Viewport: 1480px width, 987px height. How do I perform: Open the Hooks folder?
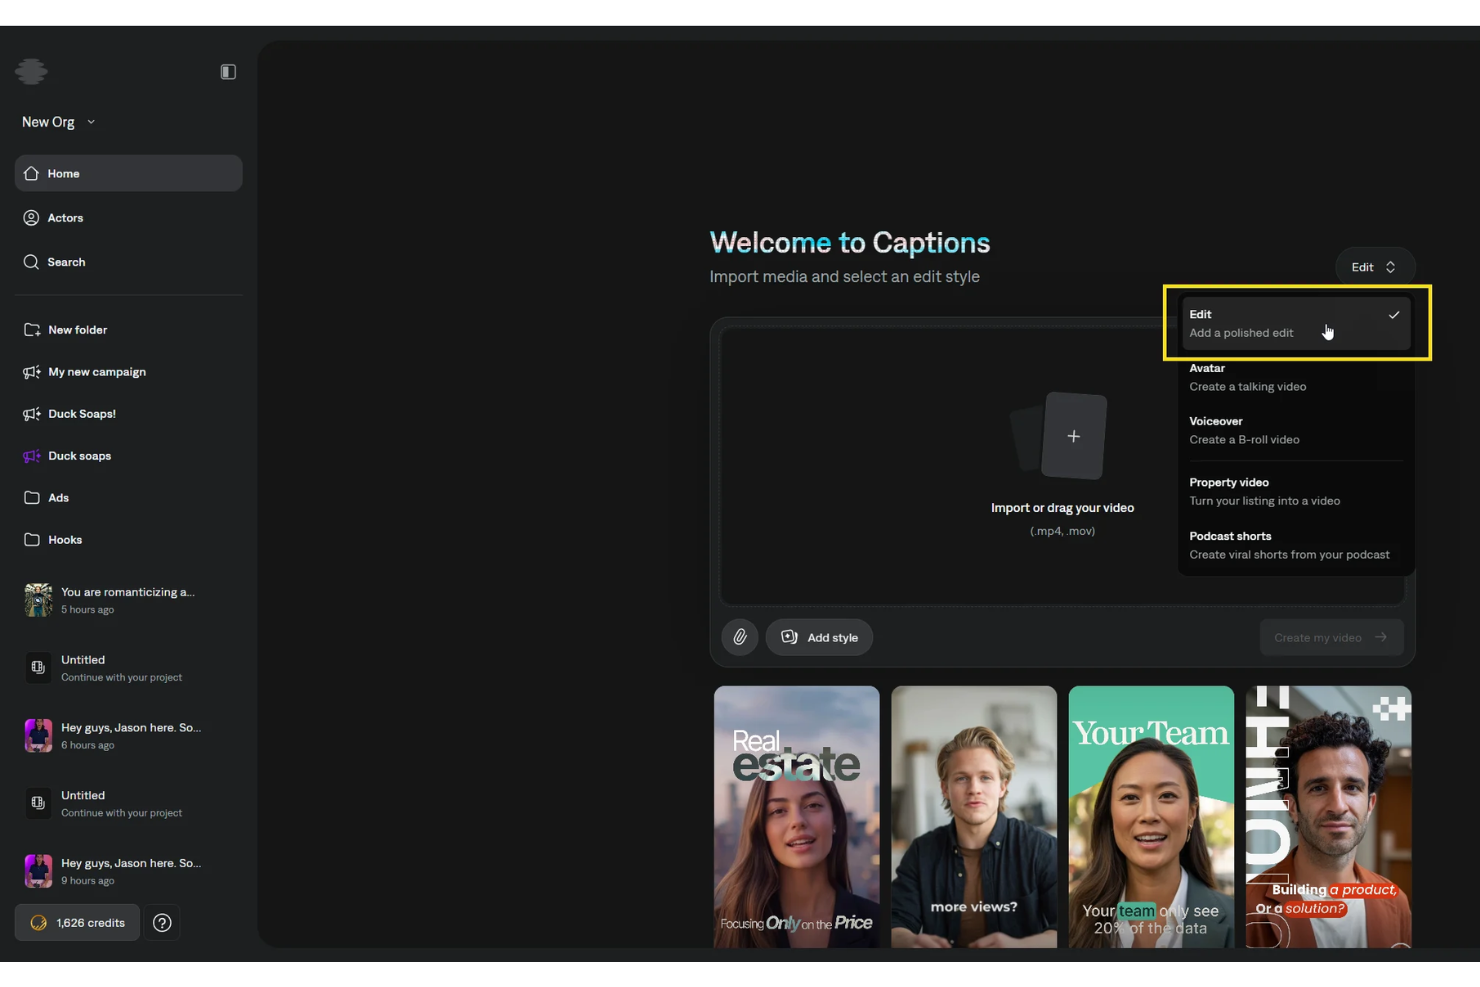[128, 540]
